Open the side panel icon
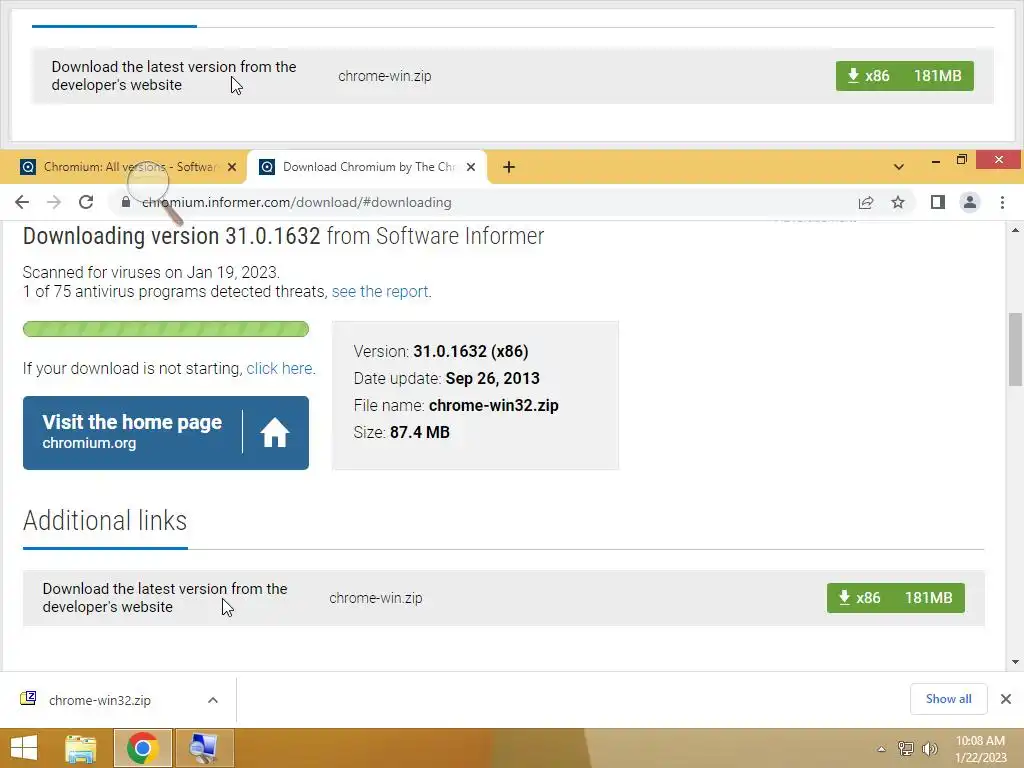 [938, 202]
